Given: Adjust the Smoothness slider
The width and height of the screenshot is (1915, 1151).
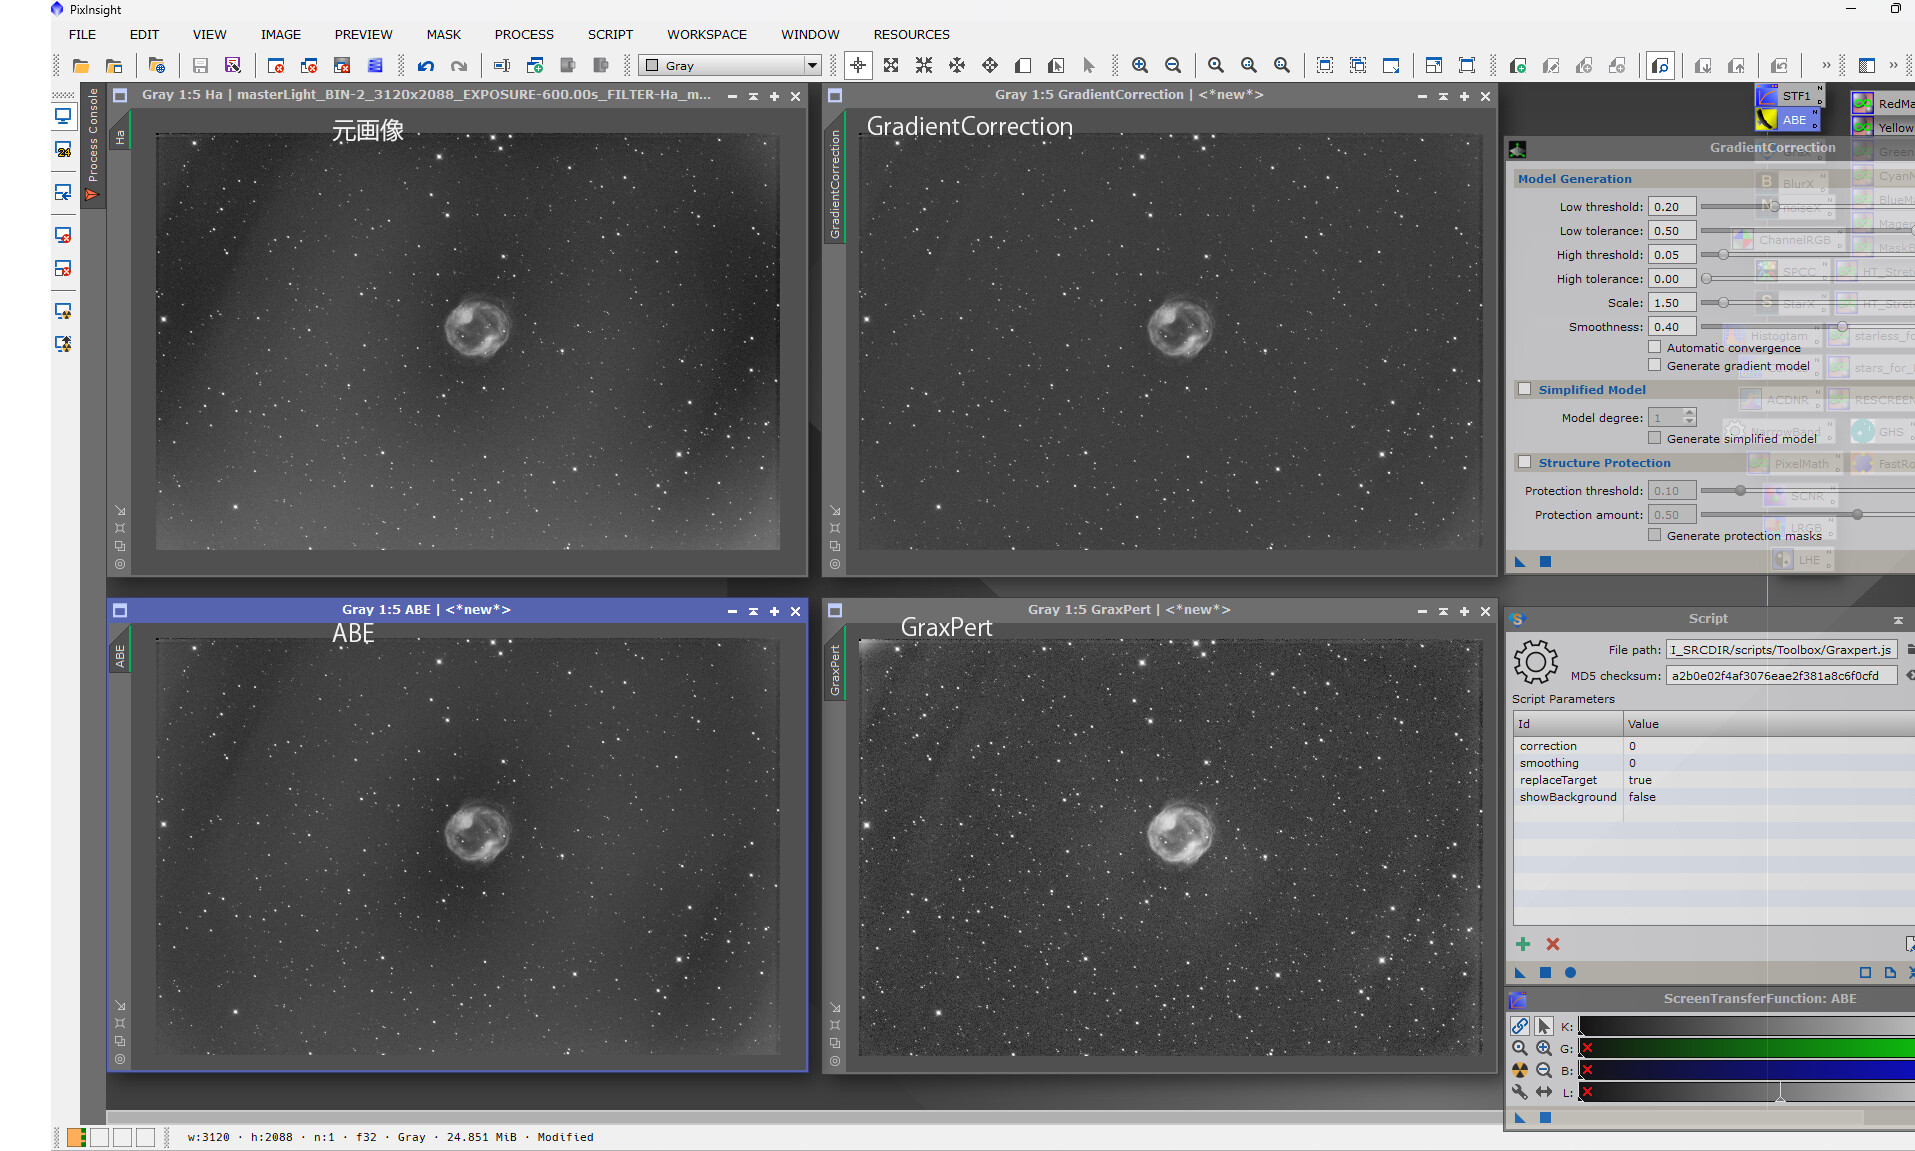Looking at the screenshot, I should tap(1842, 327).
